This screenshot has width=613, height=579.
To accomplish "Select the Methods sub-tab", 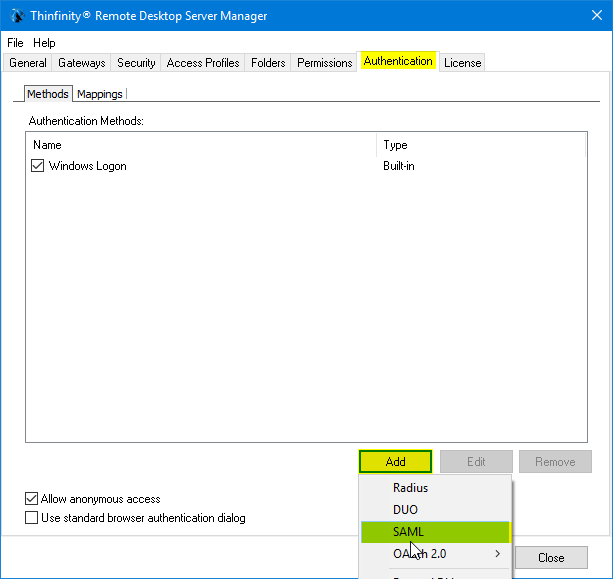I will pyautogui.click(x=48, y=94).
